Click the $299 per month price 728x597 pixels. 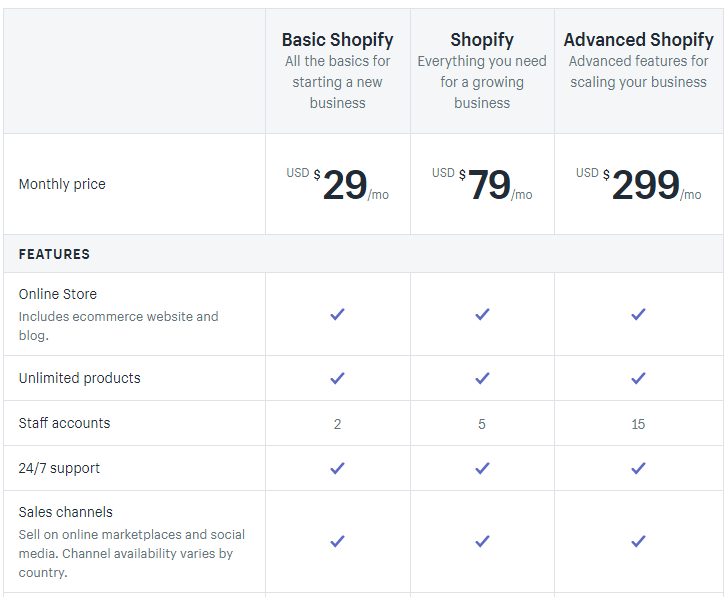pyautogui.click(x=645, y=185)
